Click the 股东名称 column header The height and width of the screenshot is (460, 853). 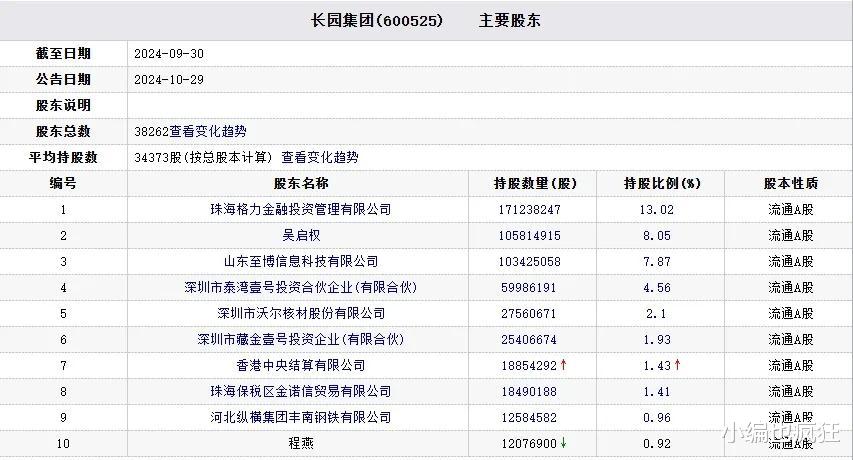tap(301, 183)
